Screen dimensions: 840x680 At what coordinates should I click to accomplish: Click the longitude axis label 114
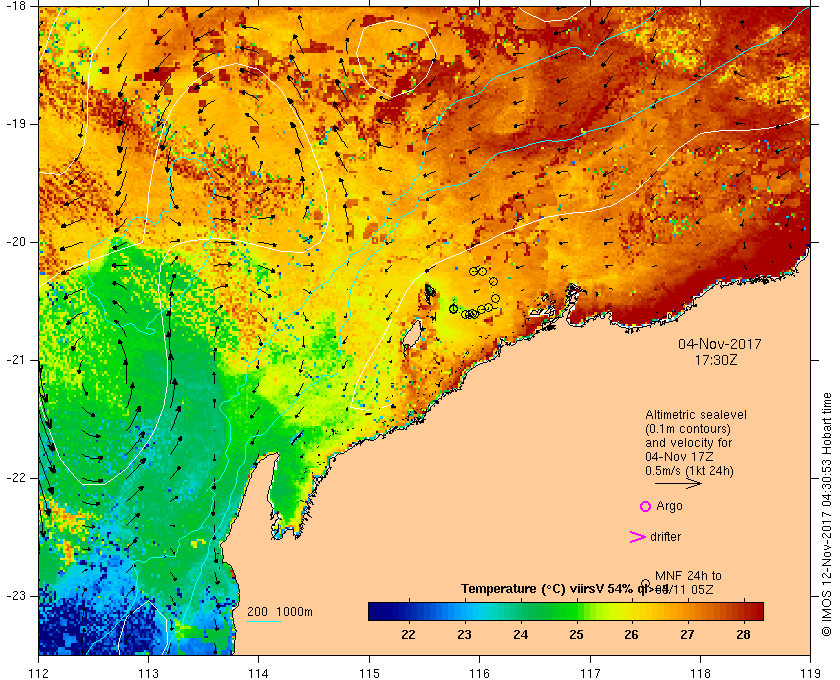click(259, 672)
